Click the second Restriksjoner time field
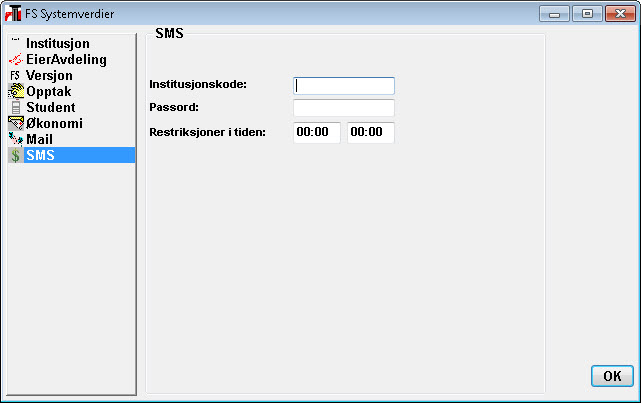 [x=371, y=132]
